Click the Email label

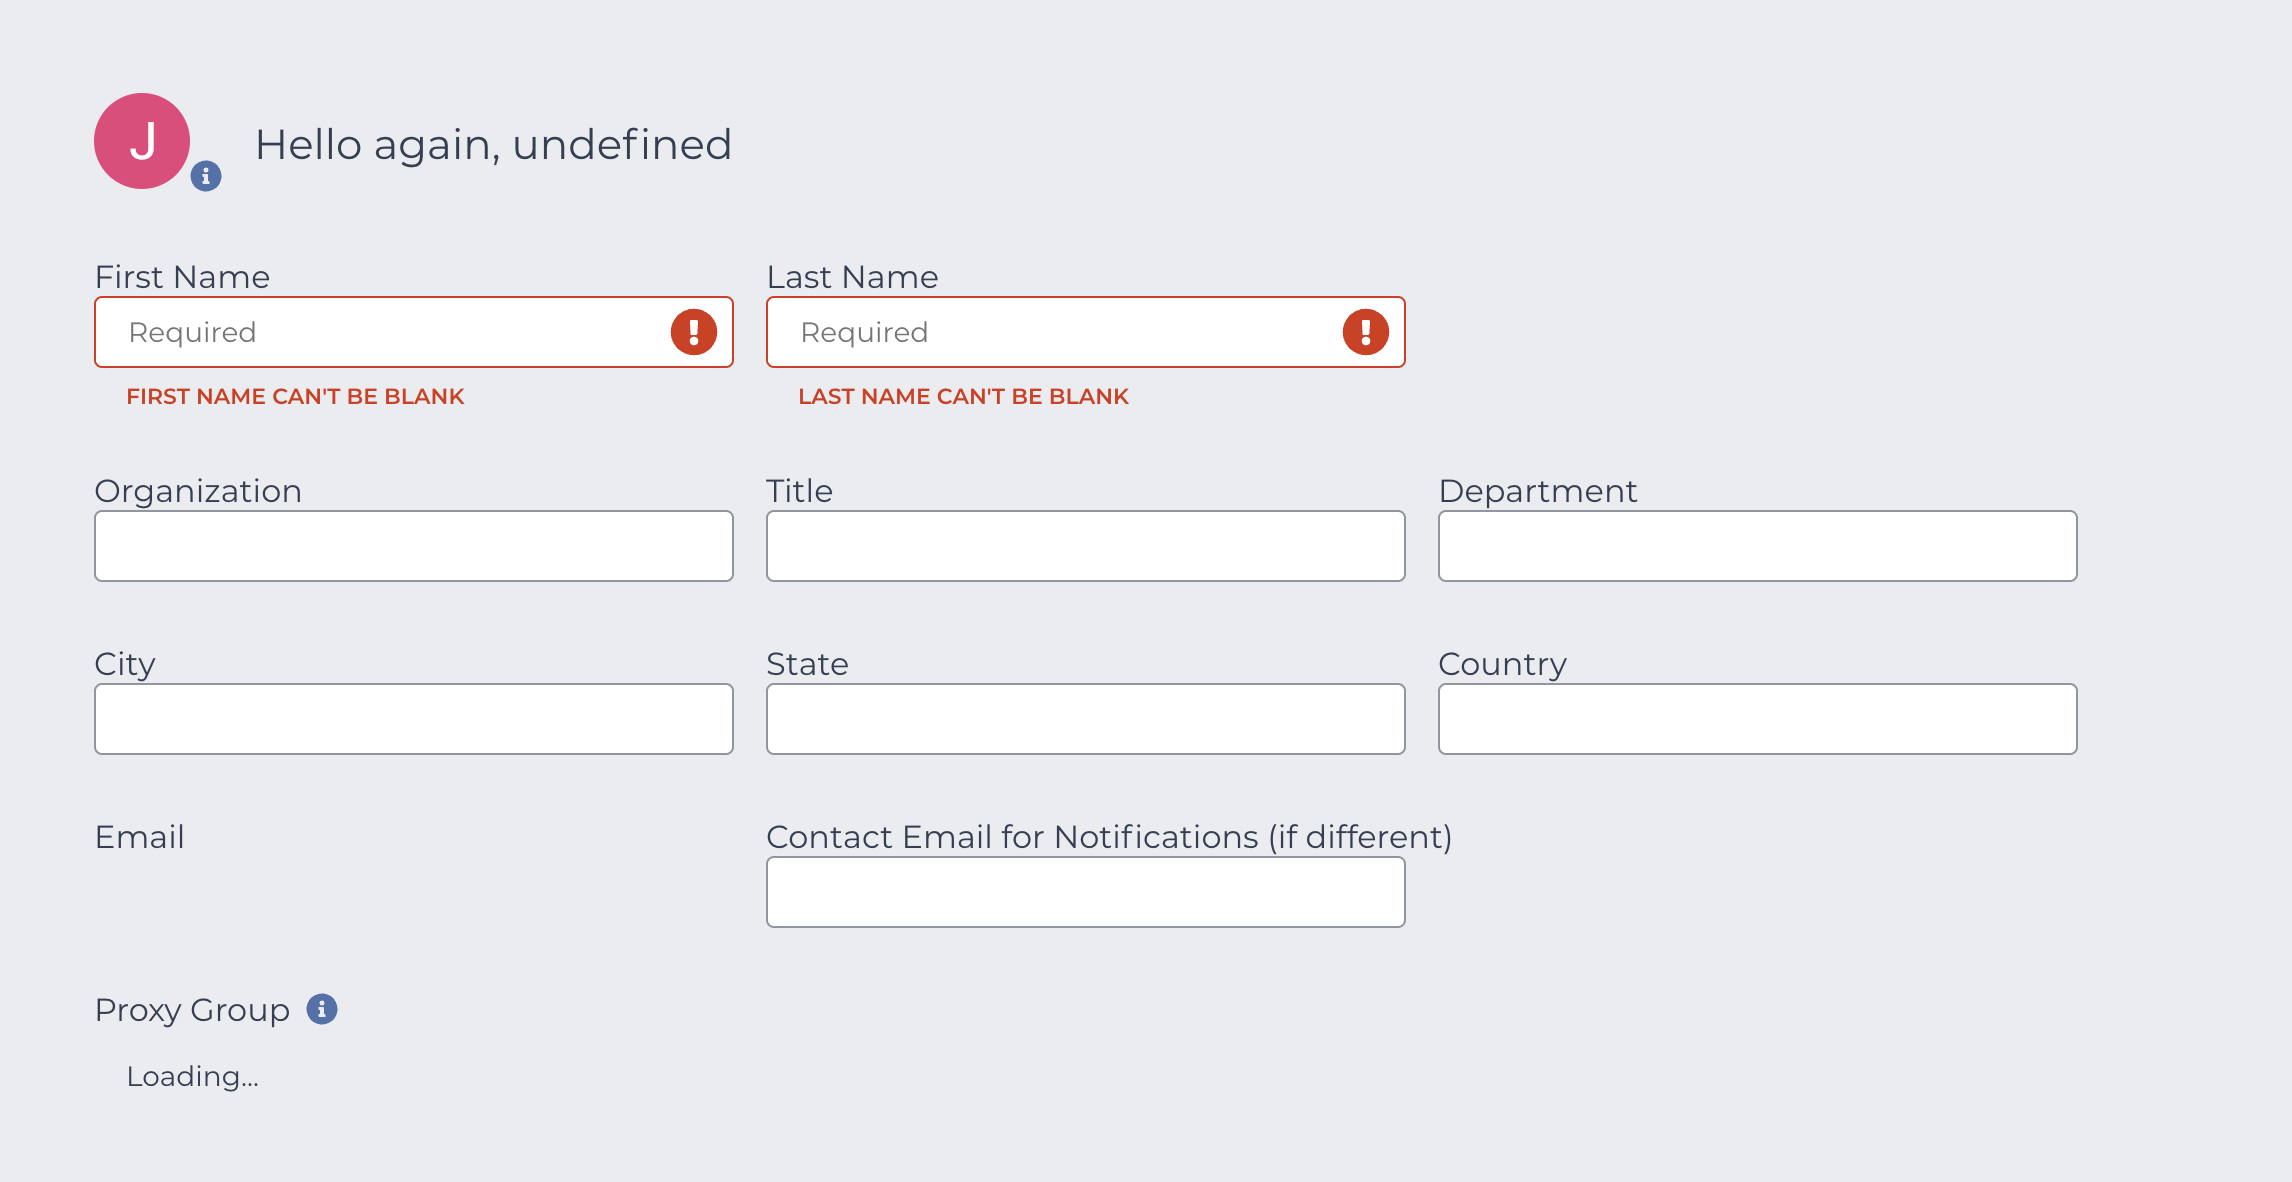tap(140, 837)
